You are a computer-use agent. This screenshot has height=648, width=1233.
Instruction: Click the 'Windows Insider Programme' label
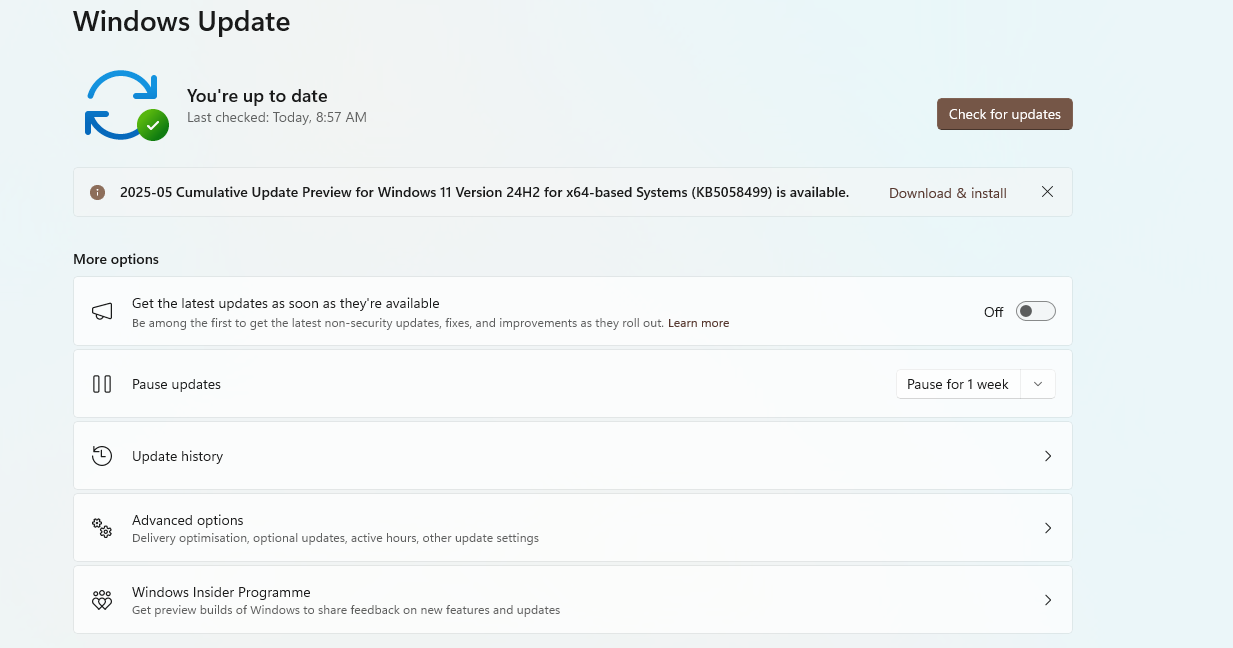(221, 592)
